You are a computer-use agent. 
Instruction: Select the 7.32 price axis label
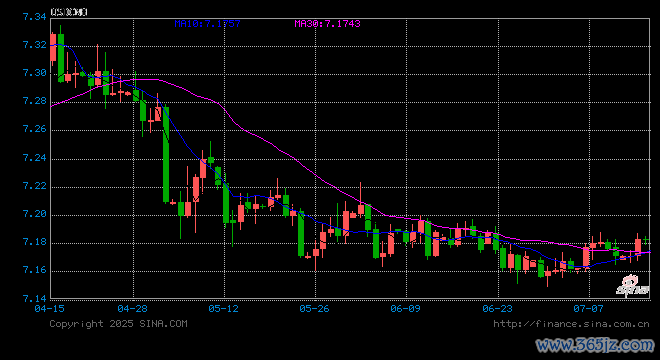35,45
